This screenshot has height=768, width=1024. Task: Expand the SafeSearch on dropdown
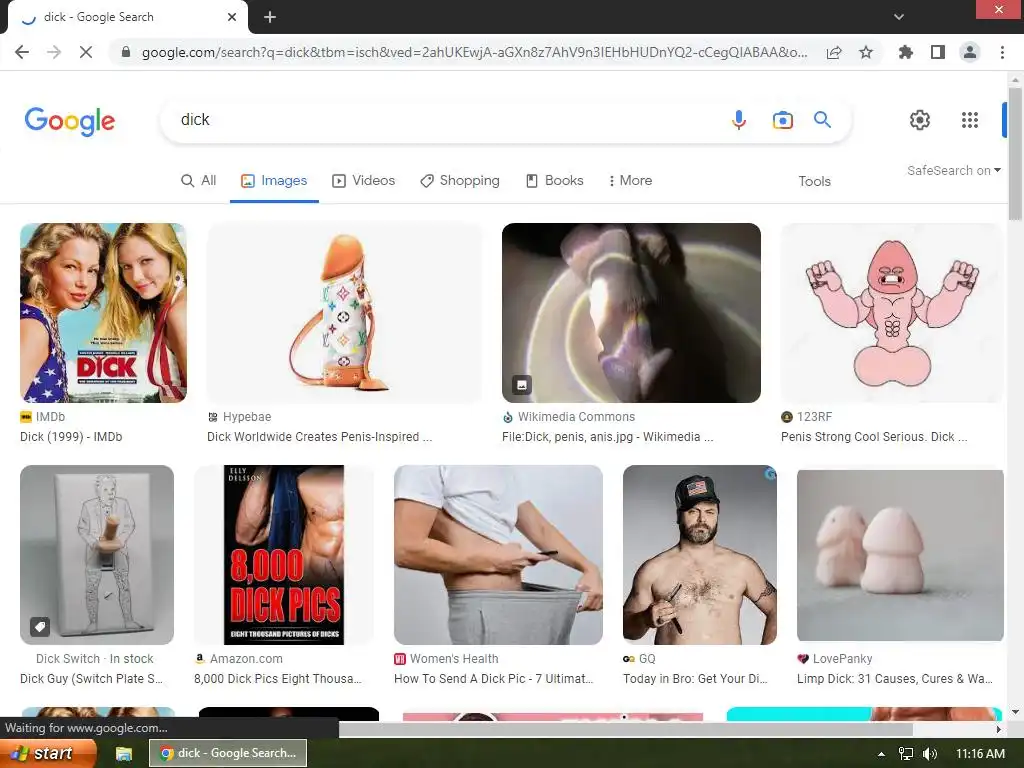[x=953, y=170]
